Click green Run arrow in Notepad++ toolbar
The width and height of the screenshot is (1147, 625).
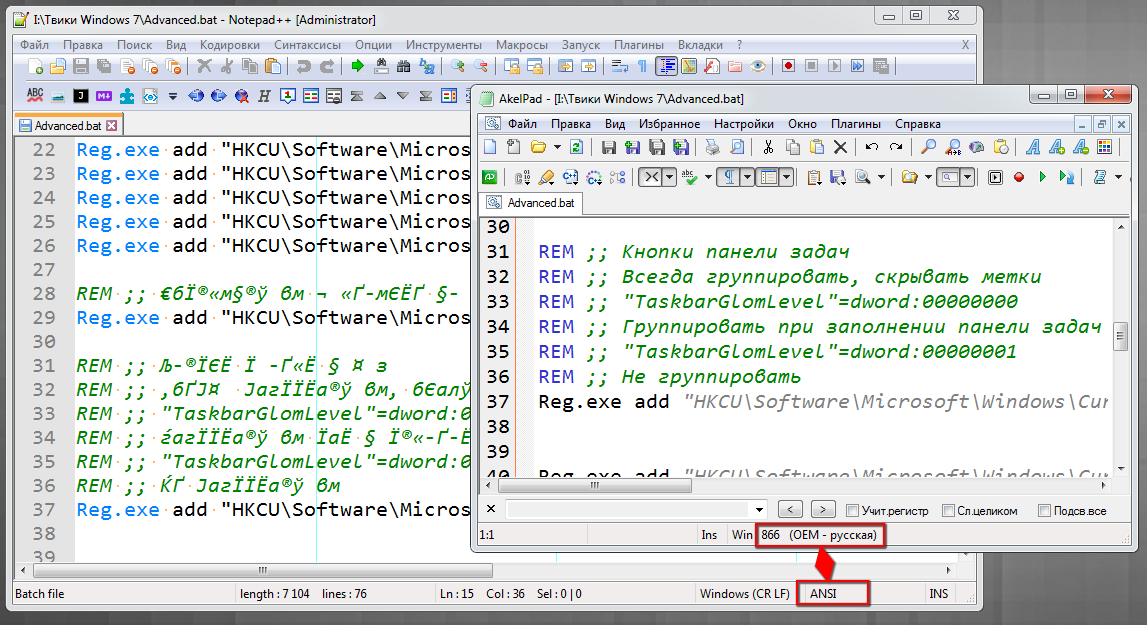[x=357, y=67]
